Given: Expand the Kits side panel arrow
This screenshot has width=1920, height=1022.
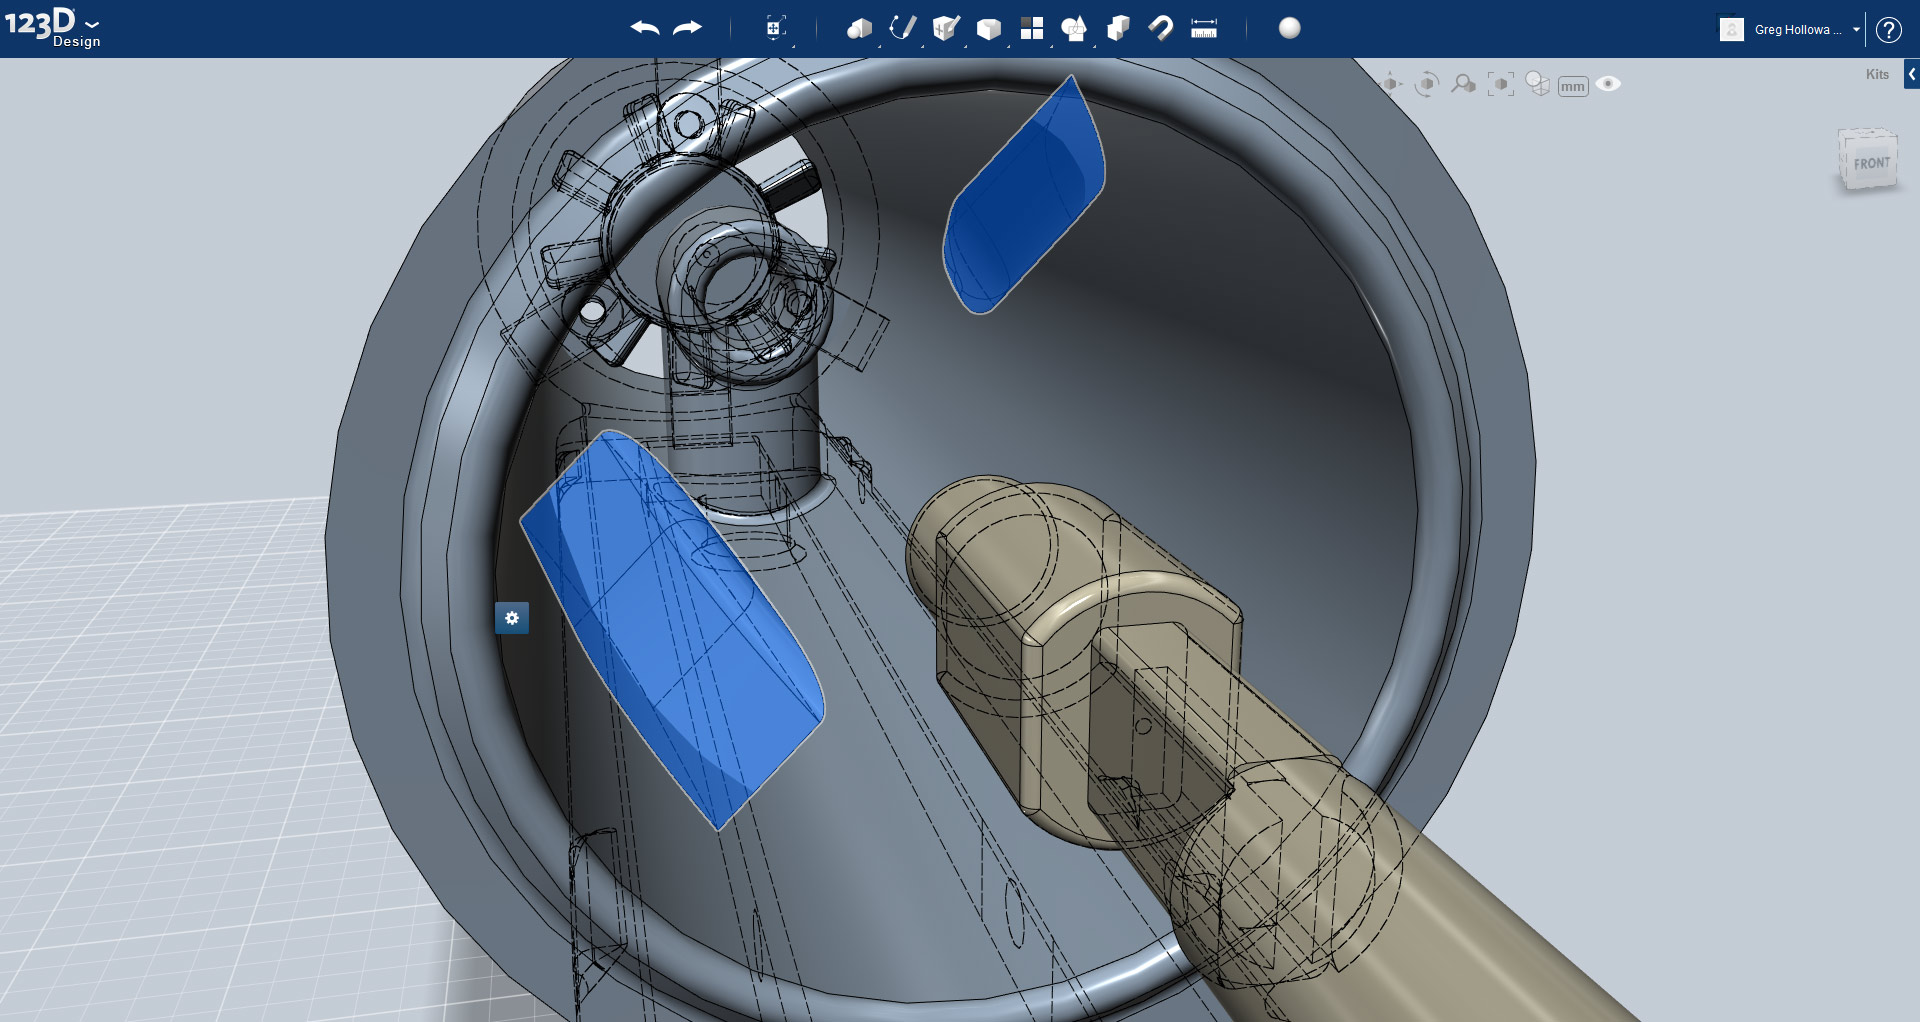Looking at the screenshot, I should click(x=1912, y=74).
